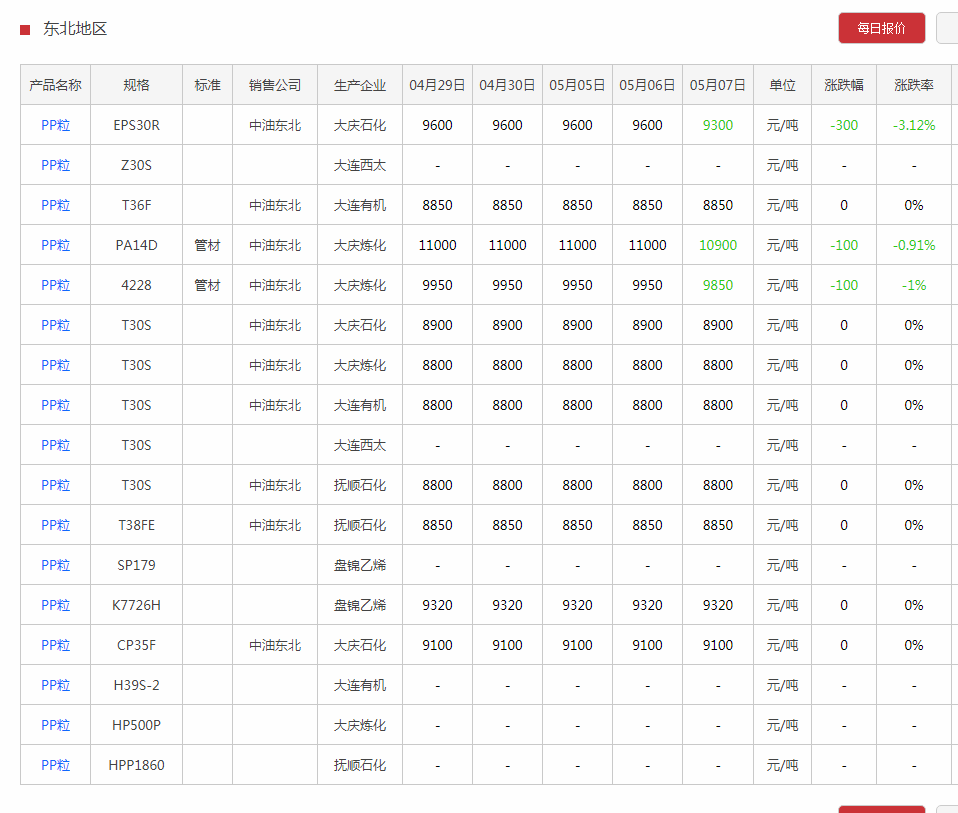Image resolution: width=958 pixels, height=813 pixels.
Task: Click the 05月05日 column header
Action: pos(577,85)
